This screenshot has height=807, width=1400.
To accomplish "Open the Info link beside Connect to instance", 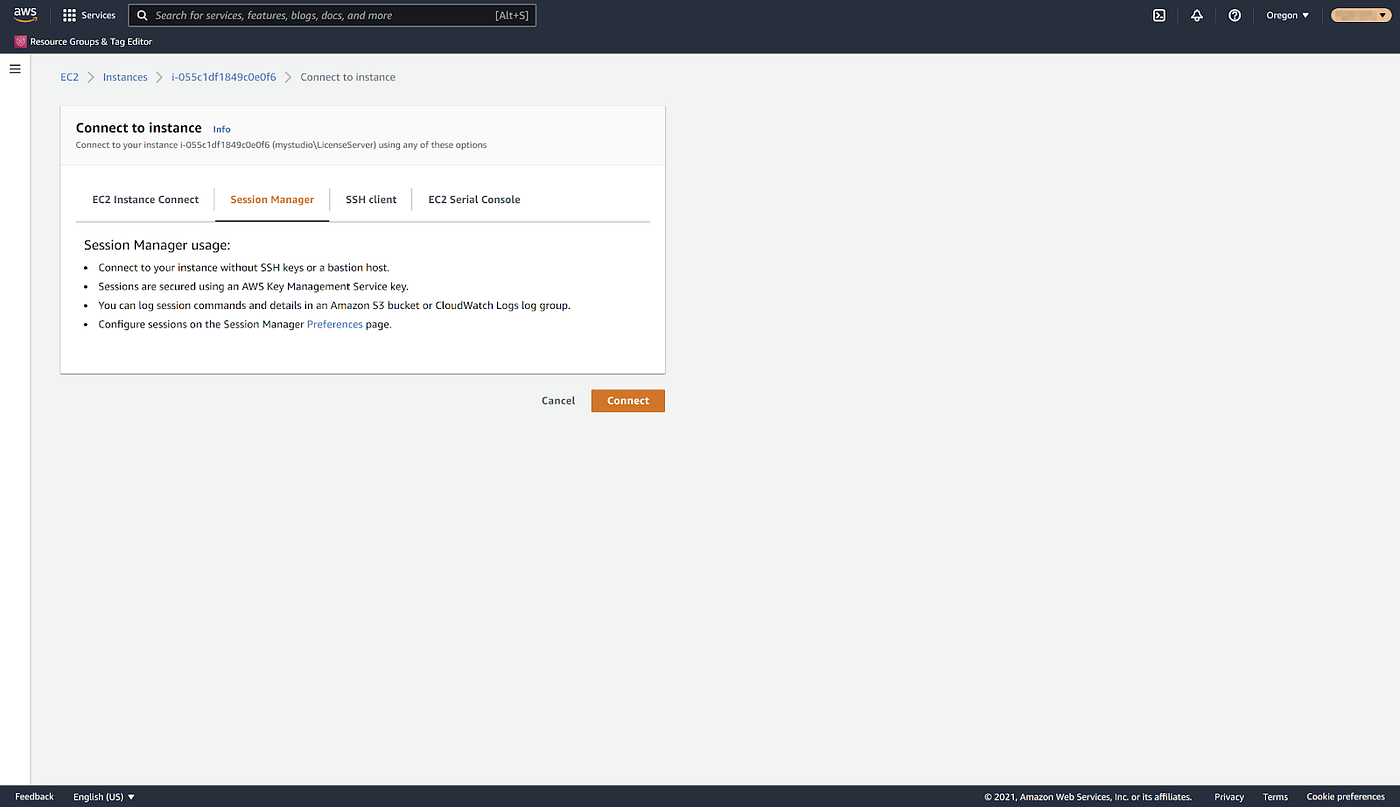I will click(222, 129).
